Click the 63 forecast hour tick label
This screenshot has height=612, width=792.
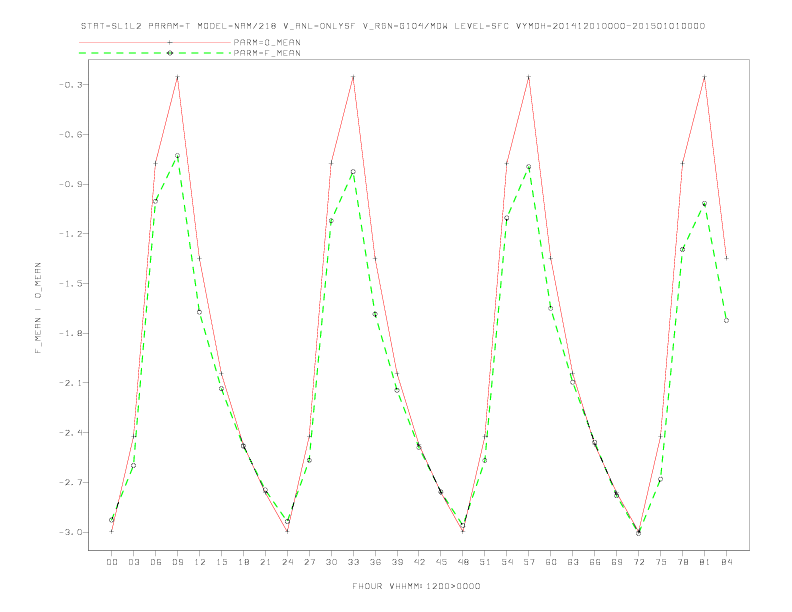pos(573,562)
